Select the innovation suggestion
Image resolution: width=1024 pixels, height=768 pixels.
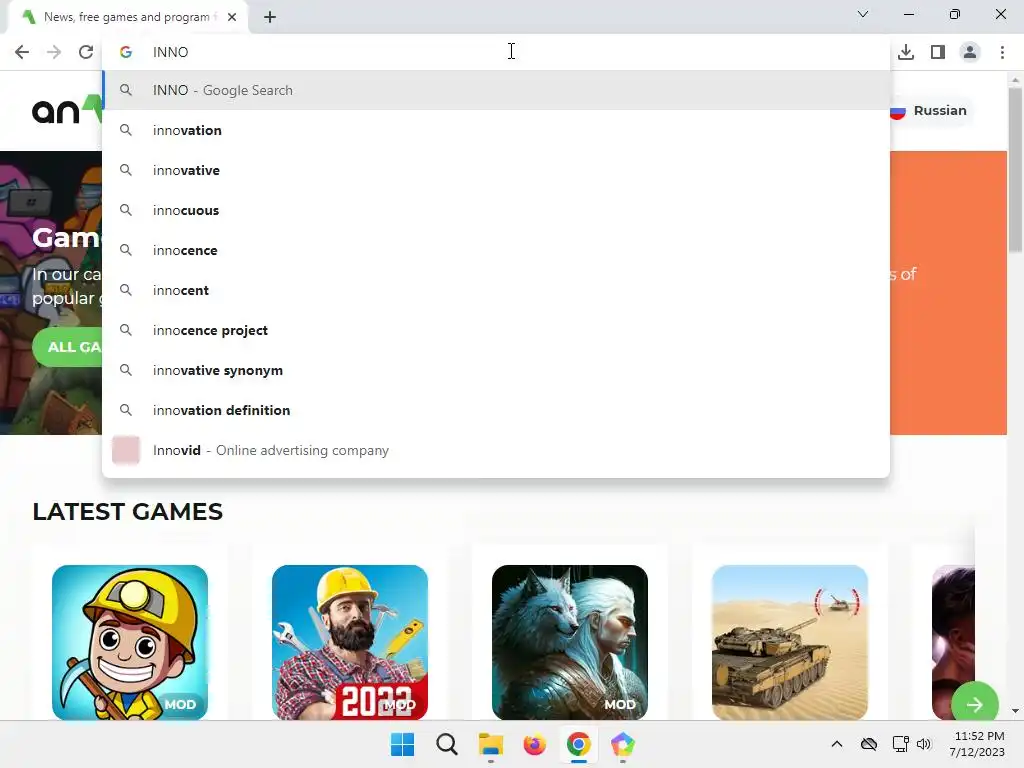(496, 131)
